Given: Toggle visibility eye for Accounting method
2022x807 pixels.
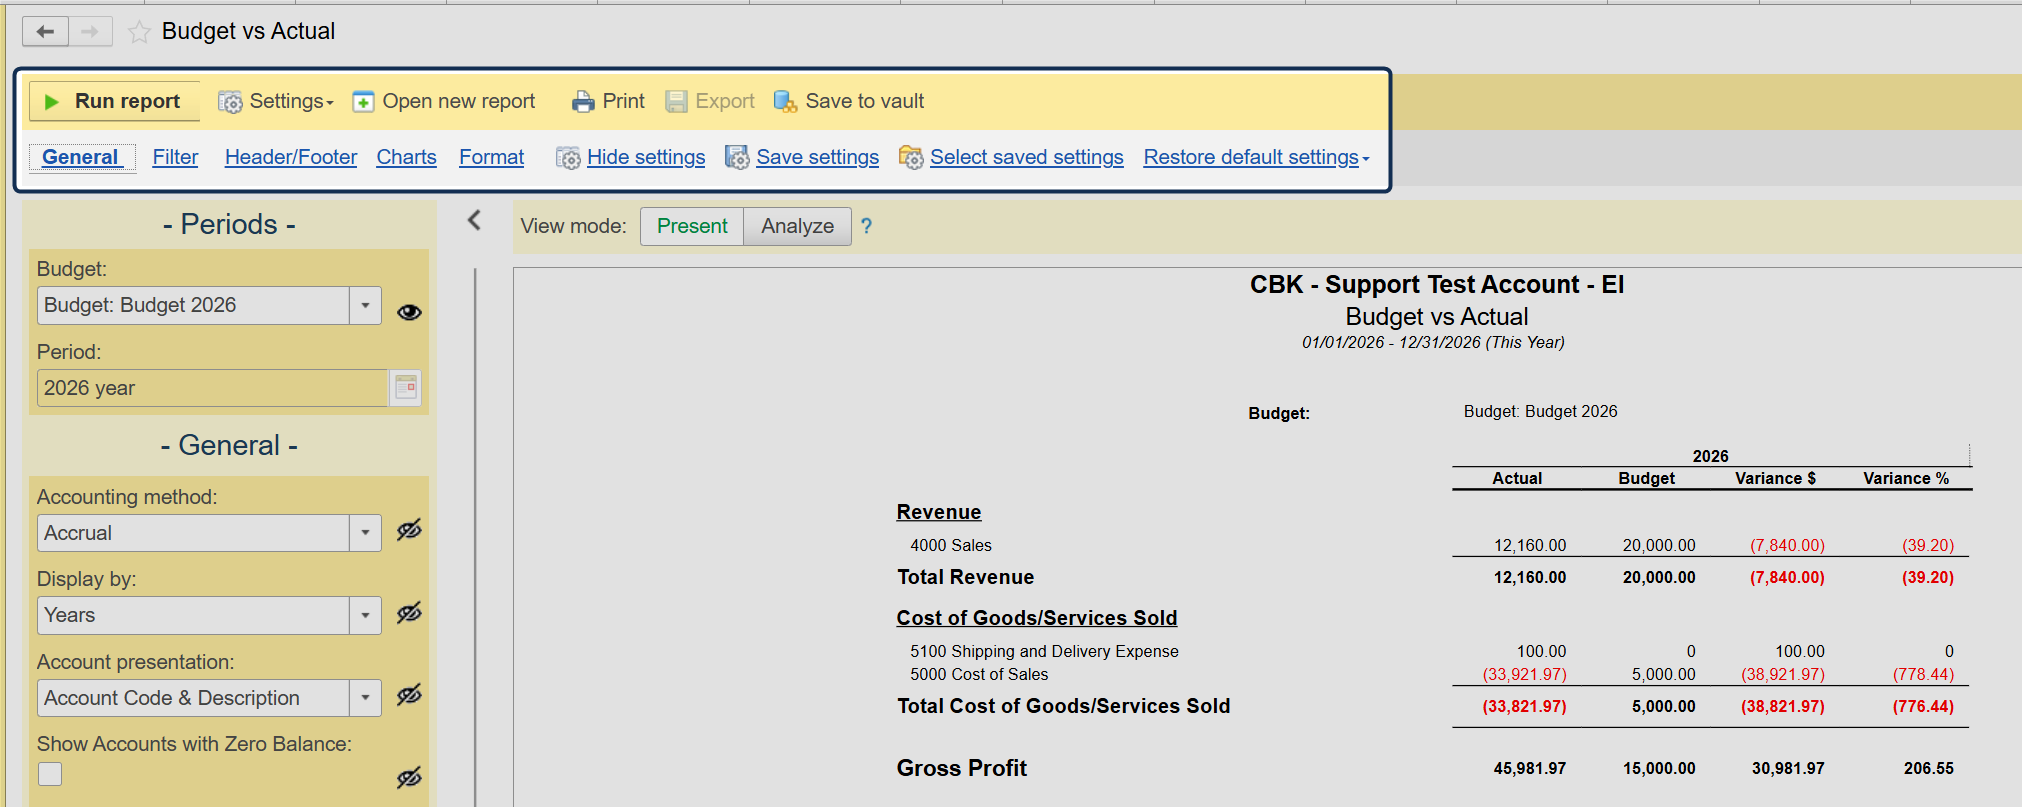Looking at the screenshot, I should click(409, 531).
